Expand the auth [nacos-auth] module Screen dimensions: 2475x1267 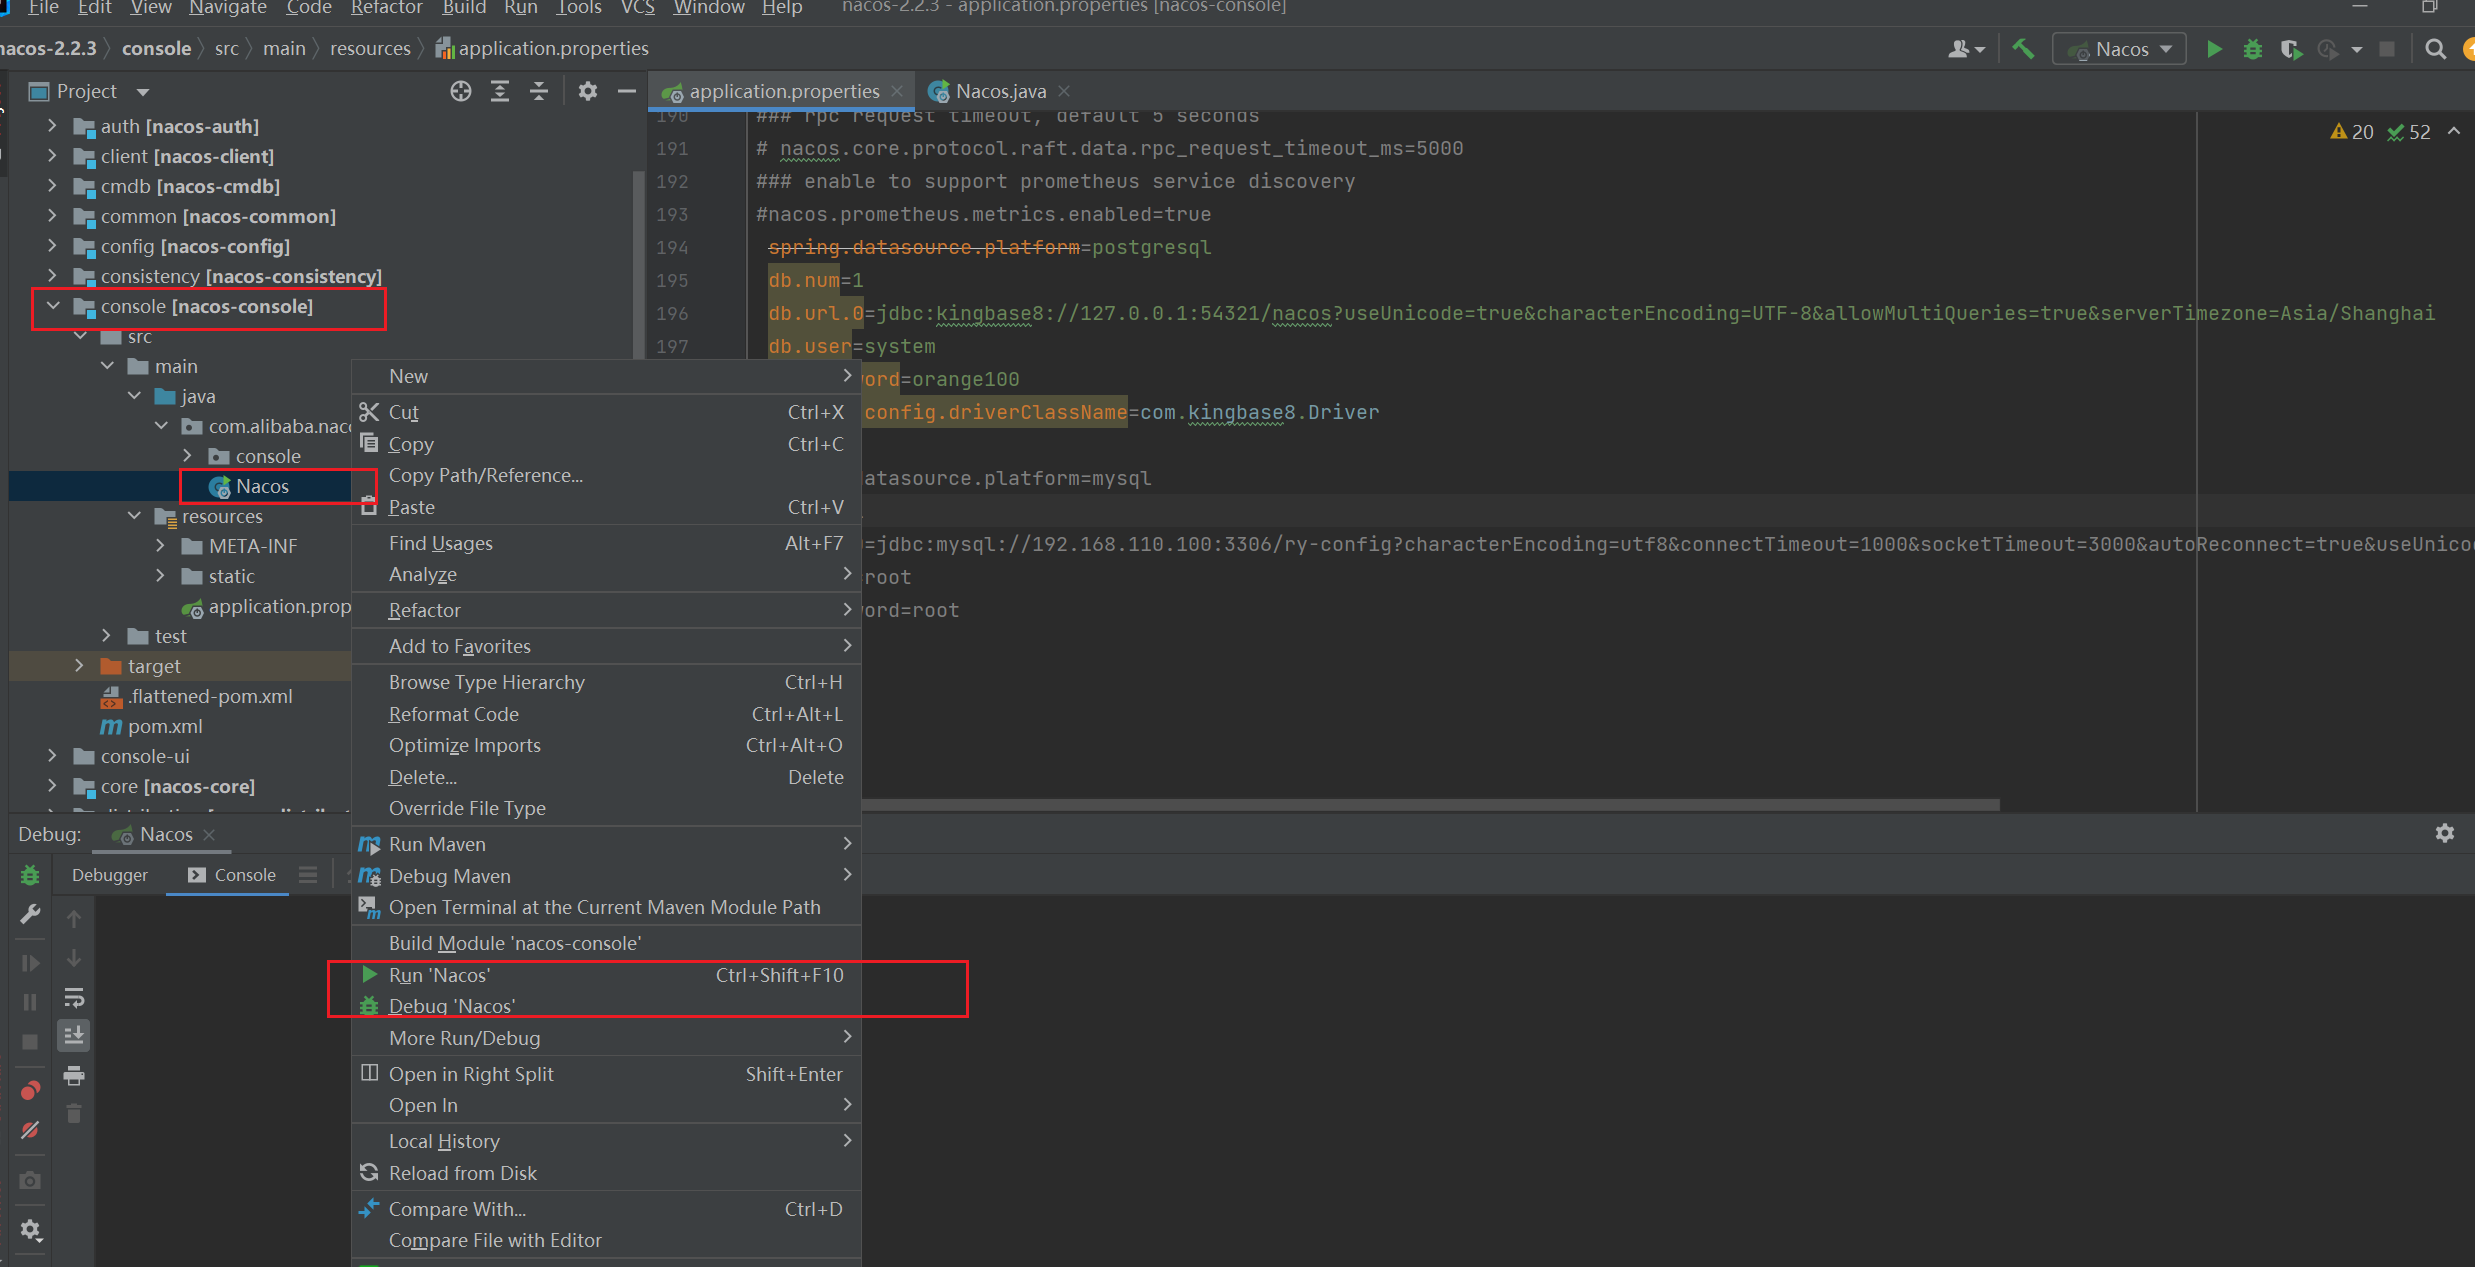click(x=52, y=126)
